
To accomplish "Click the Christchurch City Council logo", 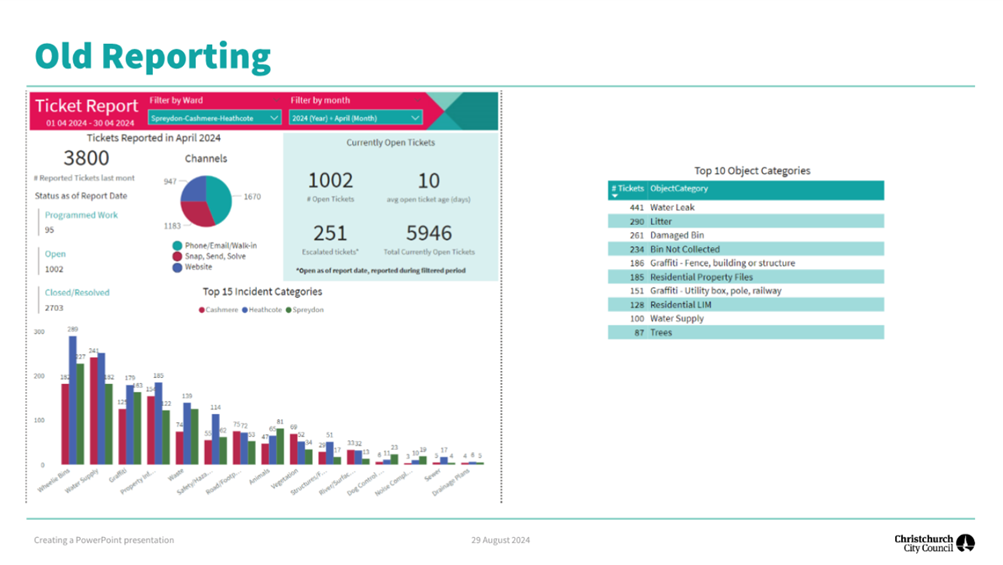I will click(934, 543).
